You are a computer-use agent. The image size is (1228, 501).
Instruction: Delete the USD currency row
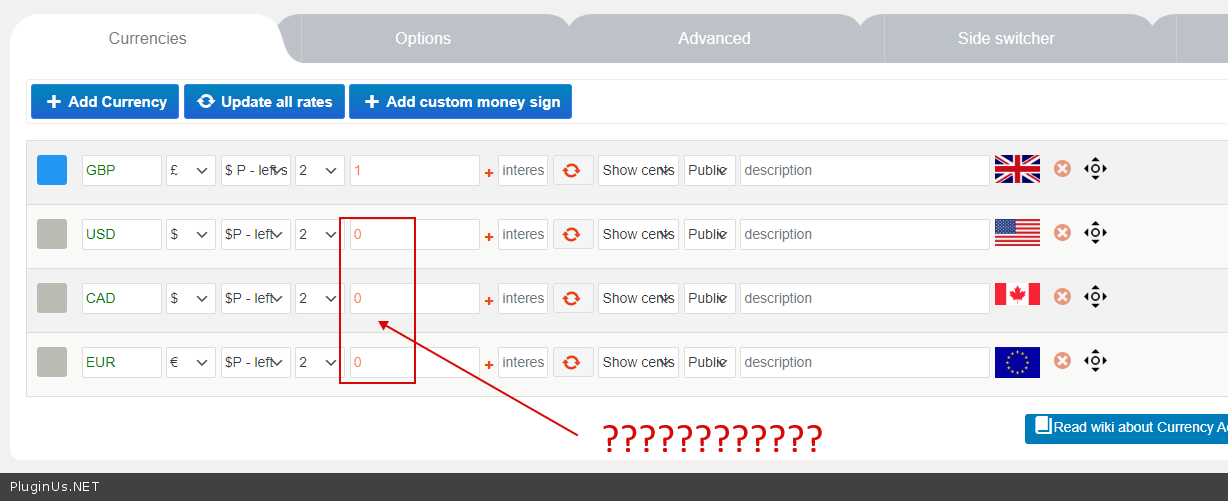1062,232
